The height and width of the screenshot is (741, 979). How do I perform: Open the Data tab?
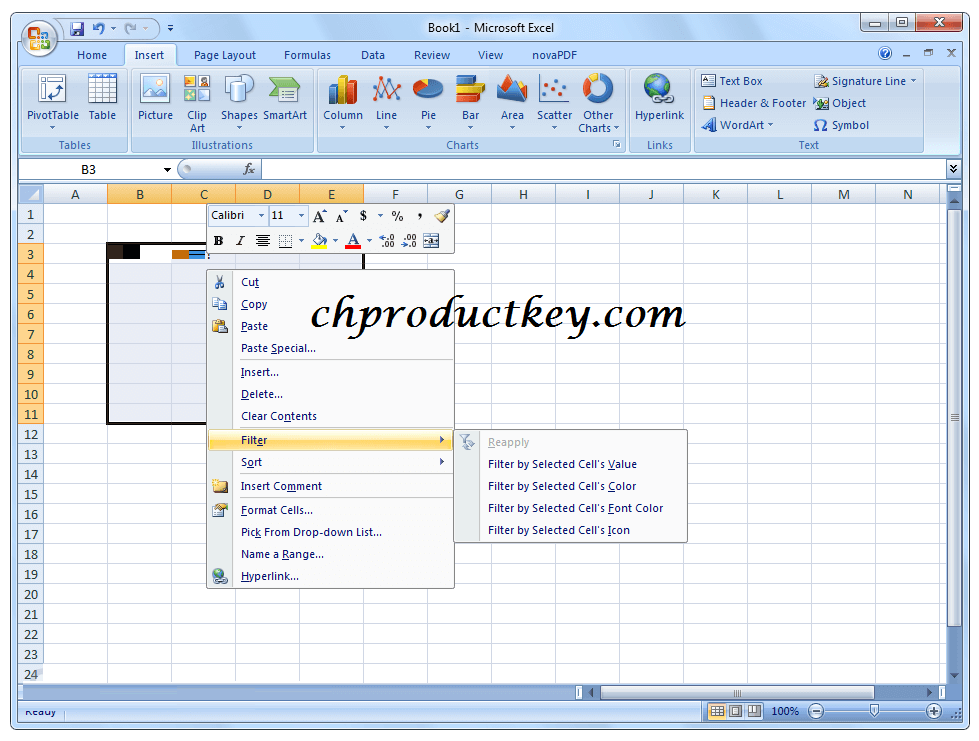point(373,55)
